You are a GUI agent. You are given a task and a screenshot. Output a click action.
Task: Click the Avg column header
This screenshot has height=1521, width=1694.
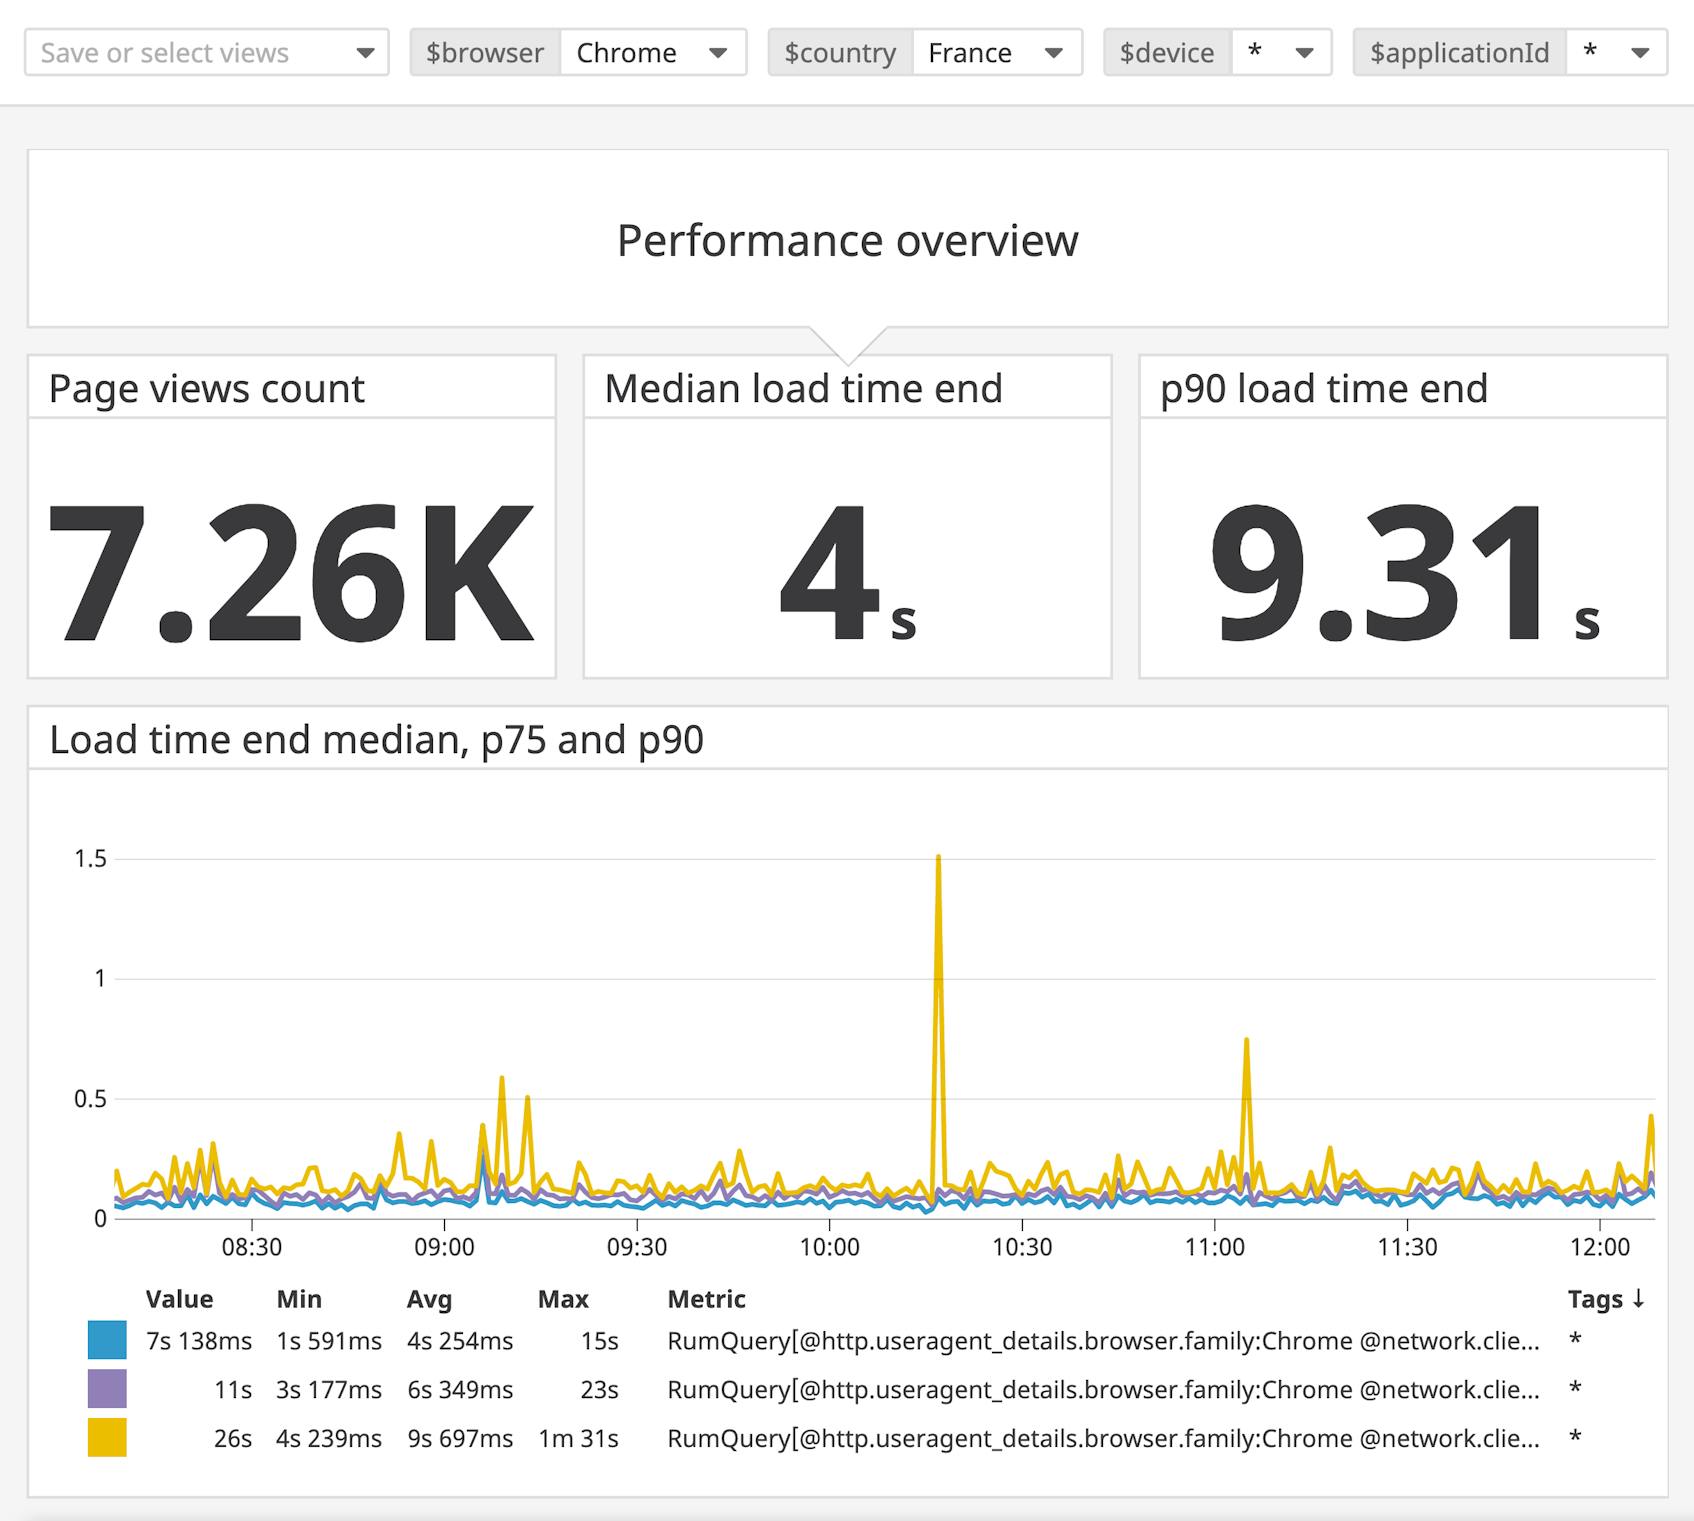[430, 1299]
